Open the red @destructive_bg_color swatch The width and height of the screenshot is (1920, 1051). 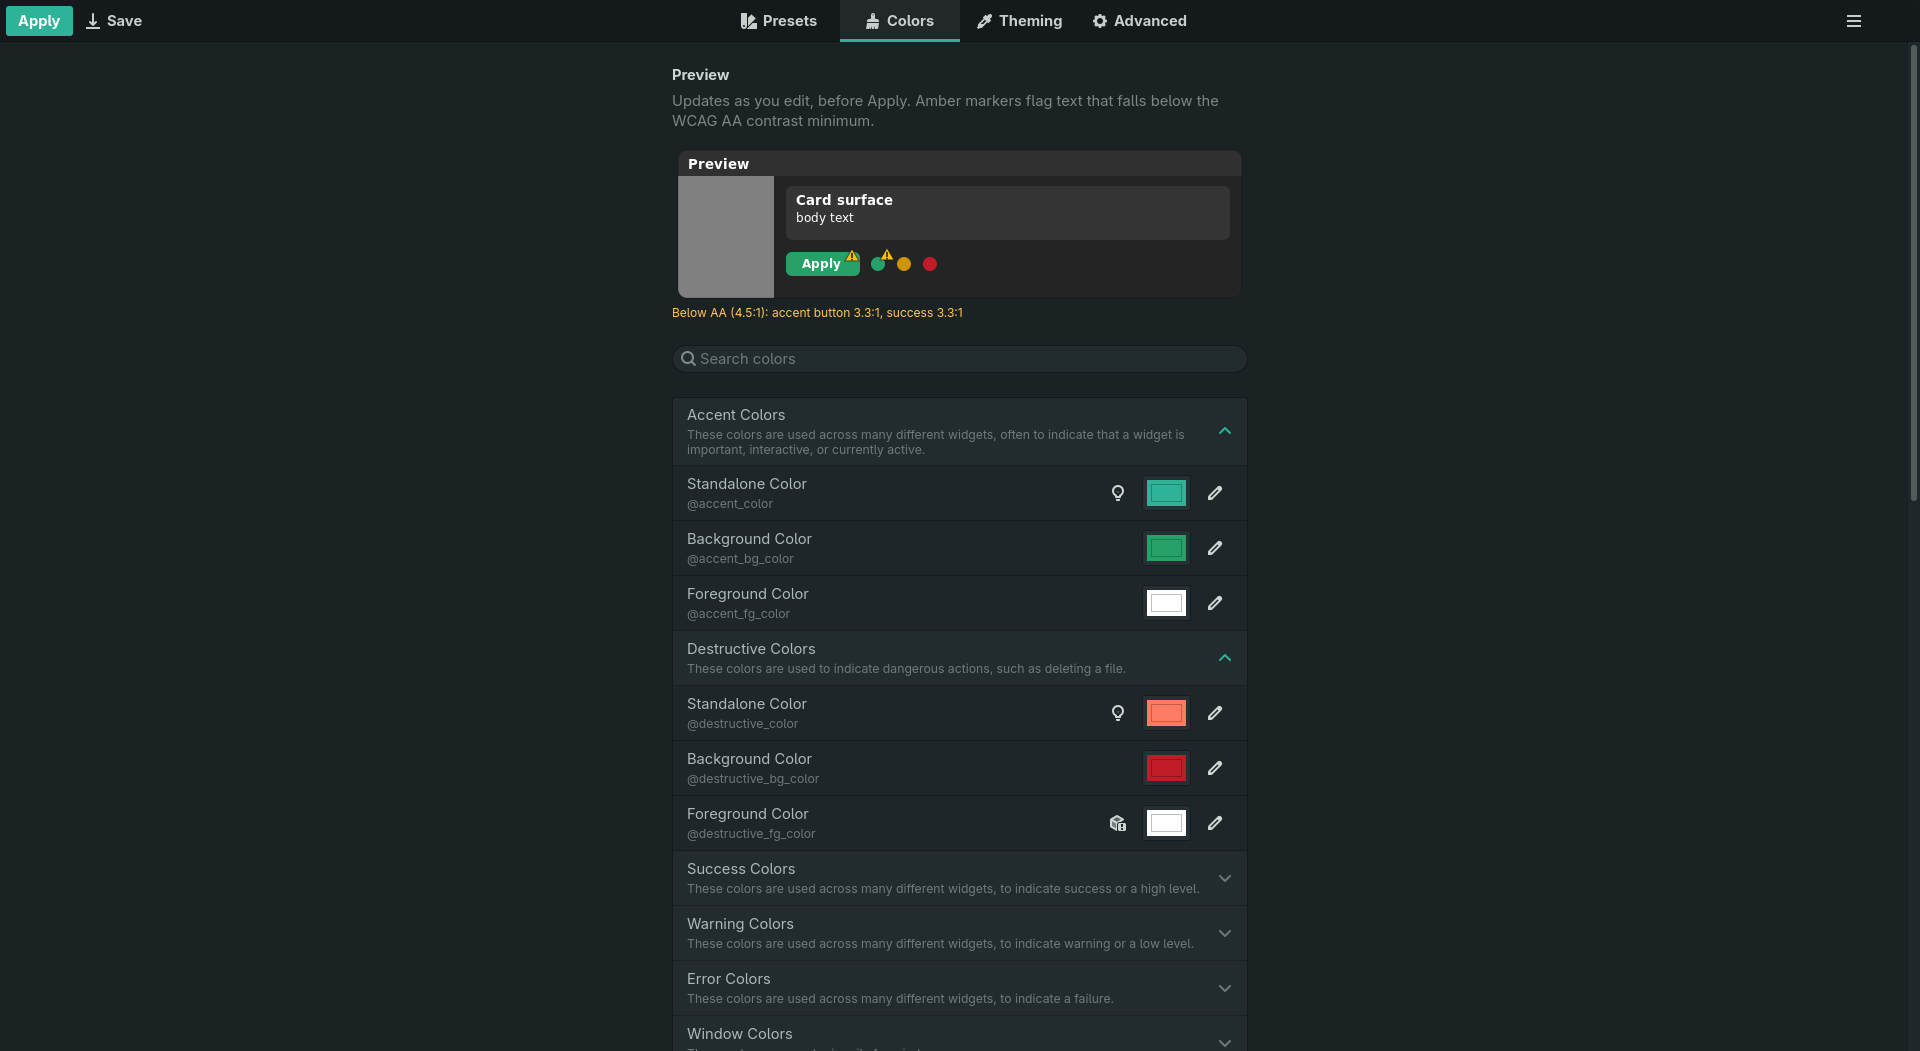[1166, 768]
